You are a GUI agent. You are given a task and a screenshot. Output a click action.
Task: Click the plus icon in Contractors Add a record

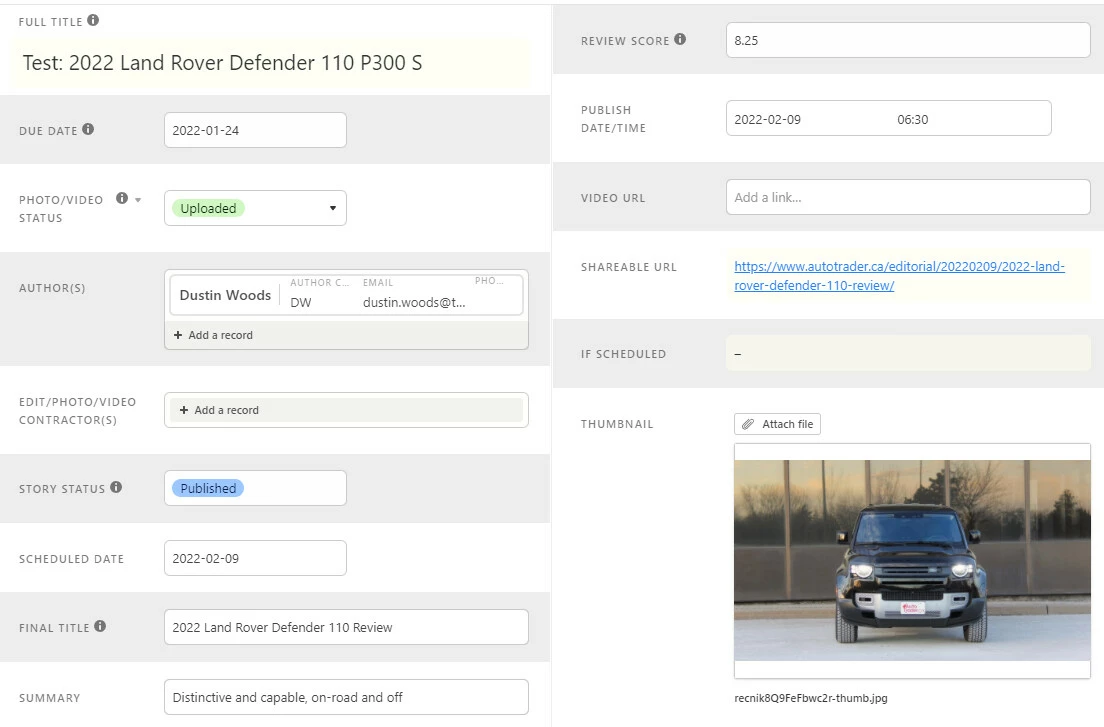(x=184, y=410)
